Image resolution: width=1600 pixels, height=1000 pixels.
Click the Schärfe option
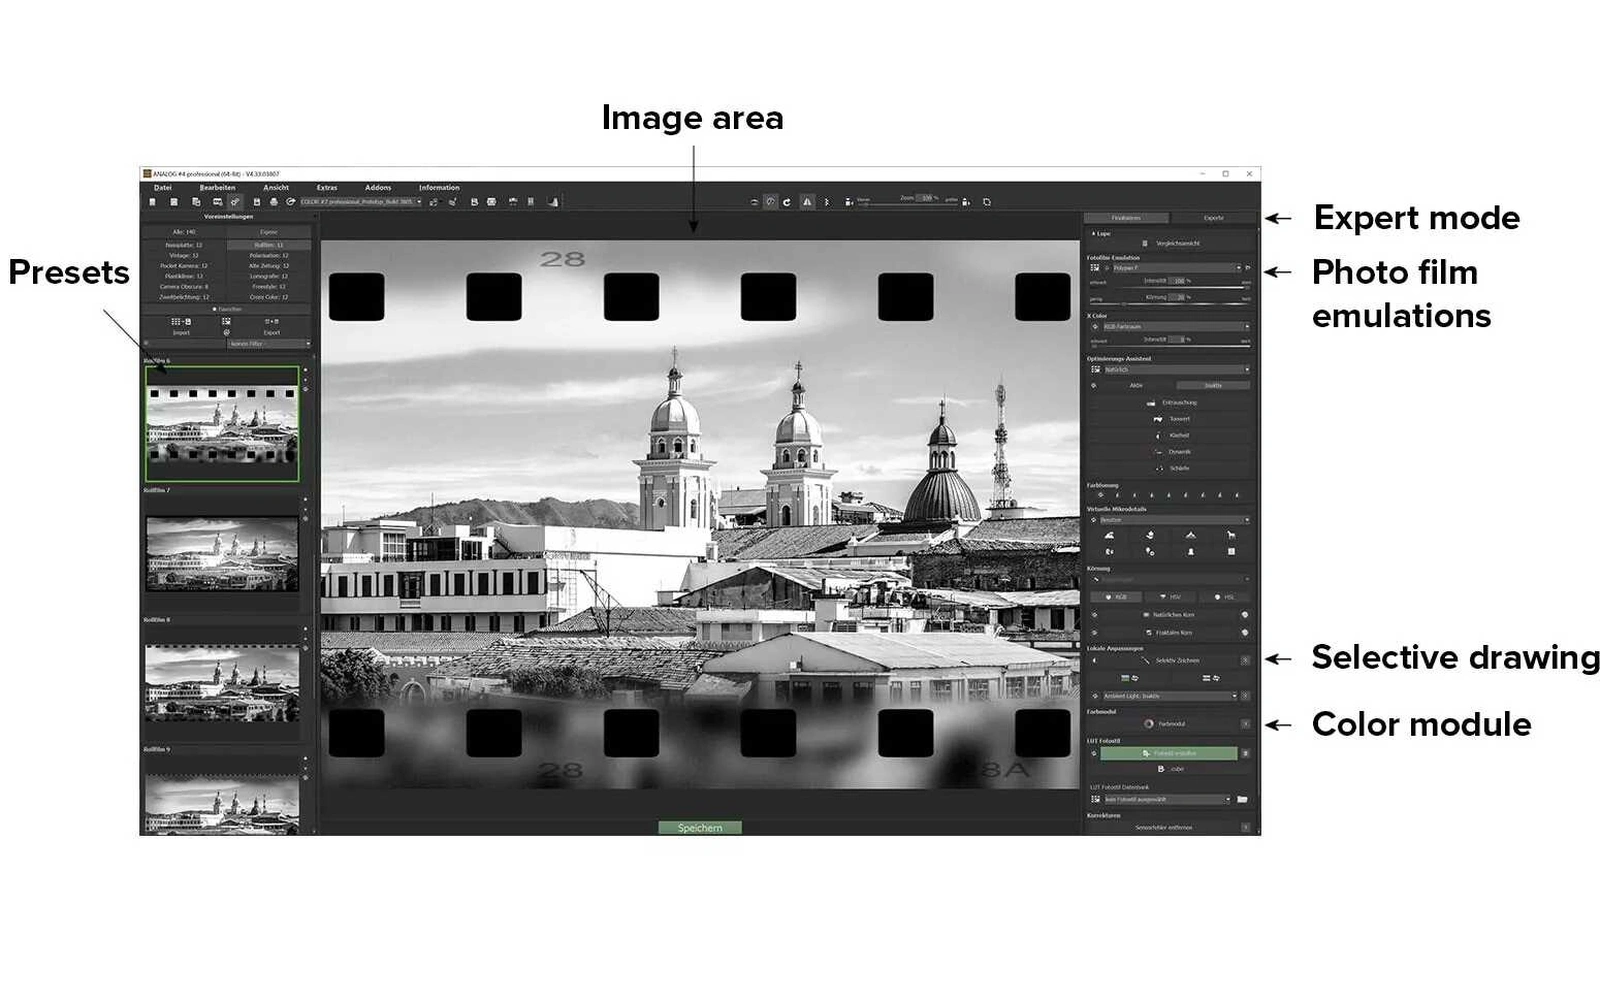(x=1173, y=468)
